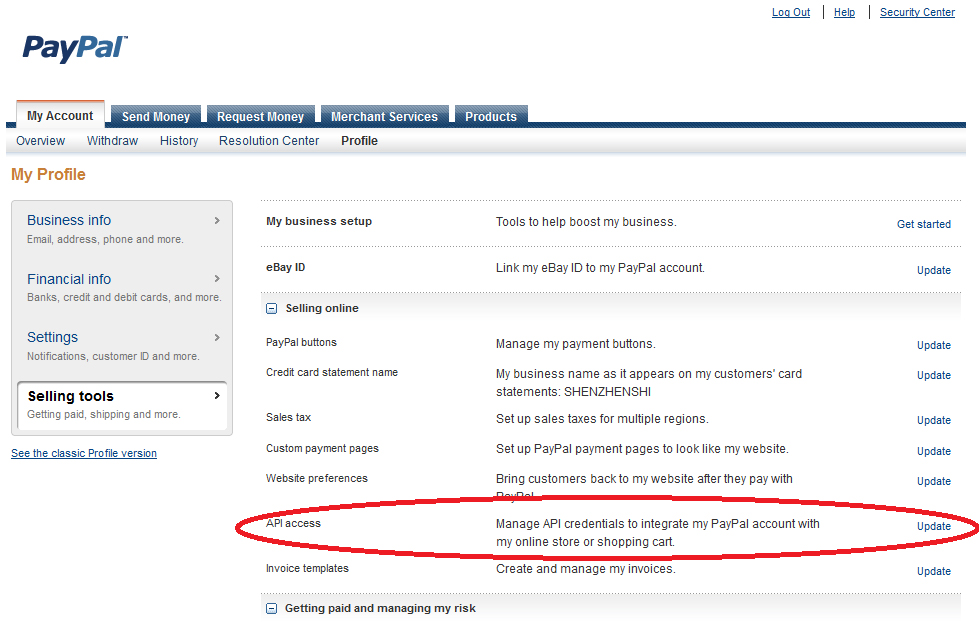Open the Products tab
Viewport: 979px width, 625px height.
tap(491, 117)
